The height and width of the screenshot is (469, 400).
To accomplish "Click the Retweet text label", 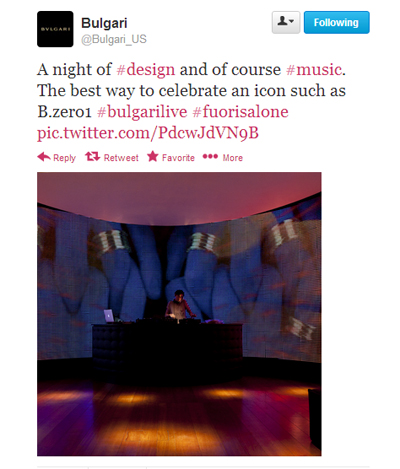I will pos(121,158).
